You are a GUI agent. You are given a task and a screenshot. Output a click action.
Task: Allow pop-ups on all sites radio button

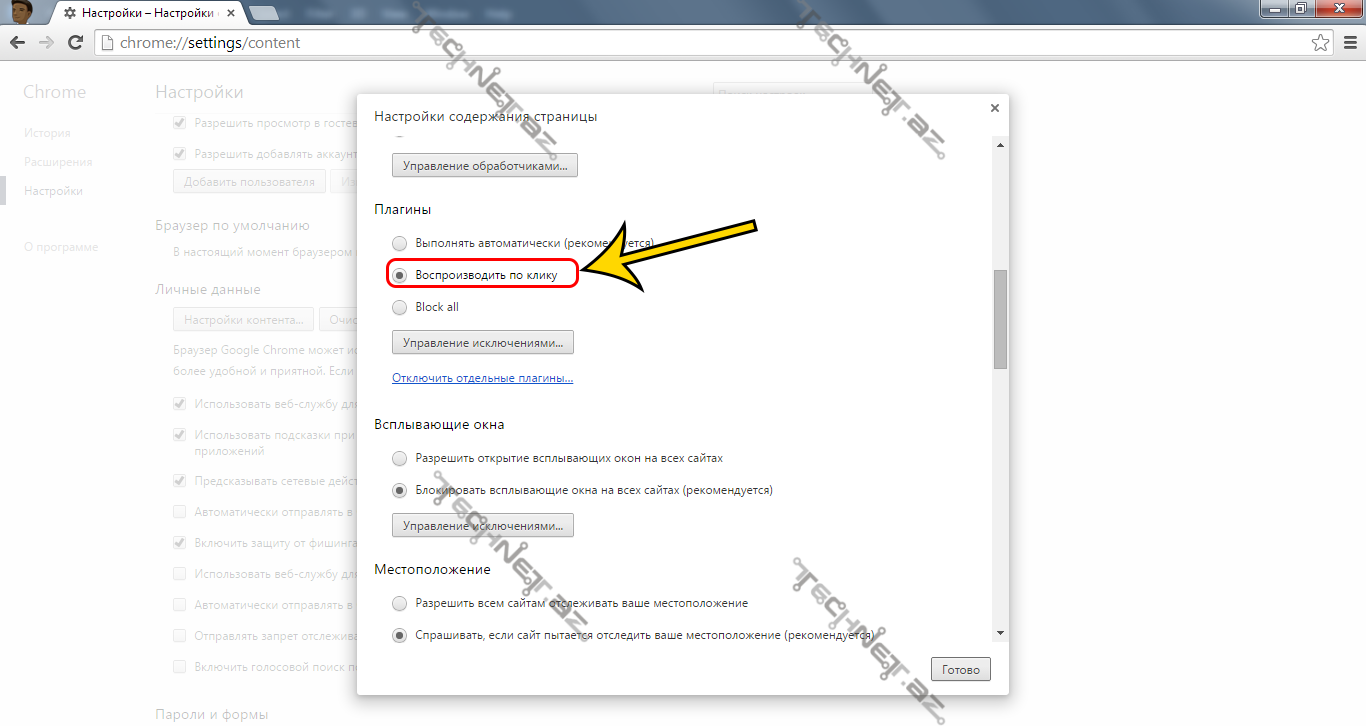click(400, 458)
